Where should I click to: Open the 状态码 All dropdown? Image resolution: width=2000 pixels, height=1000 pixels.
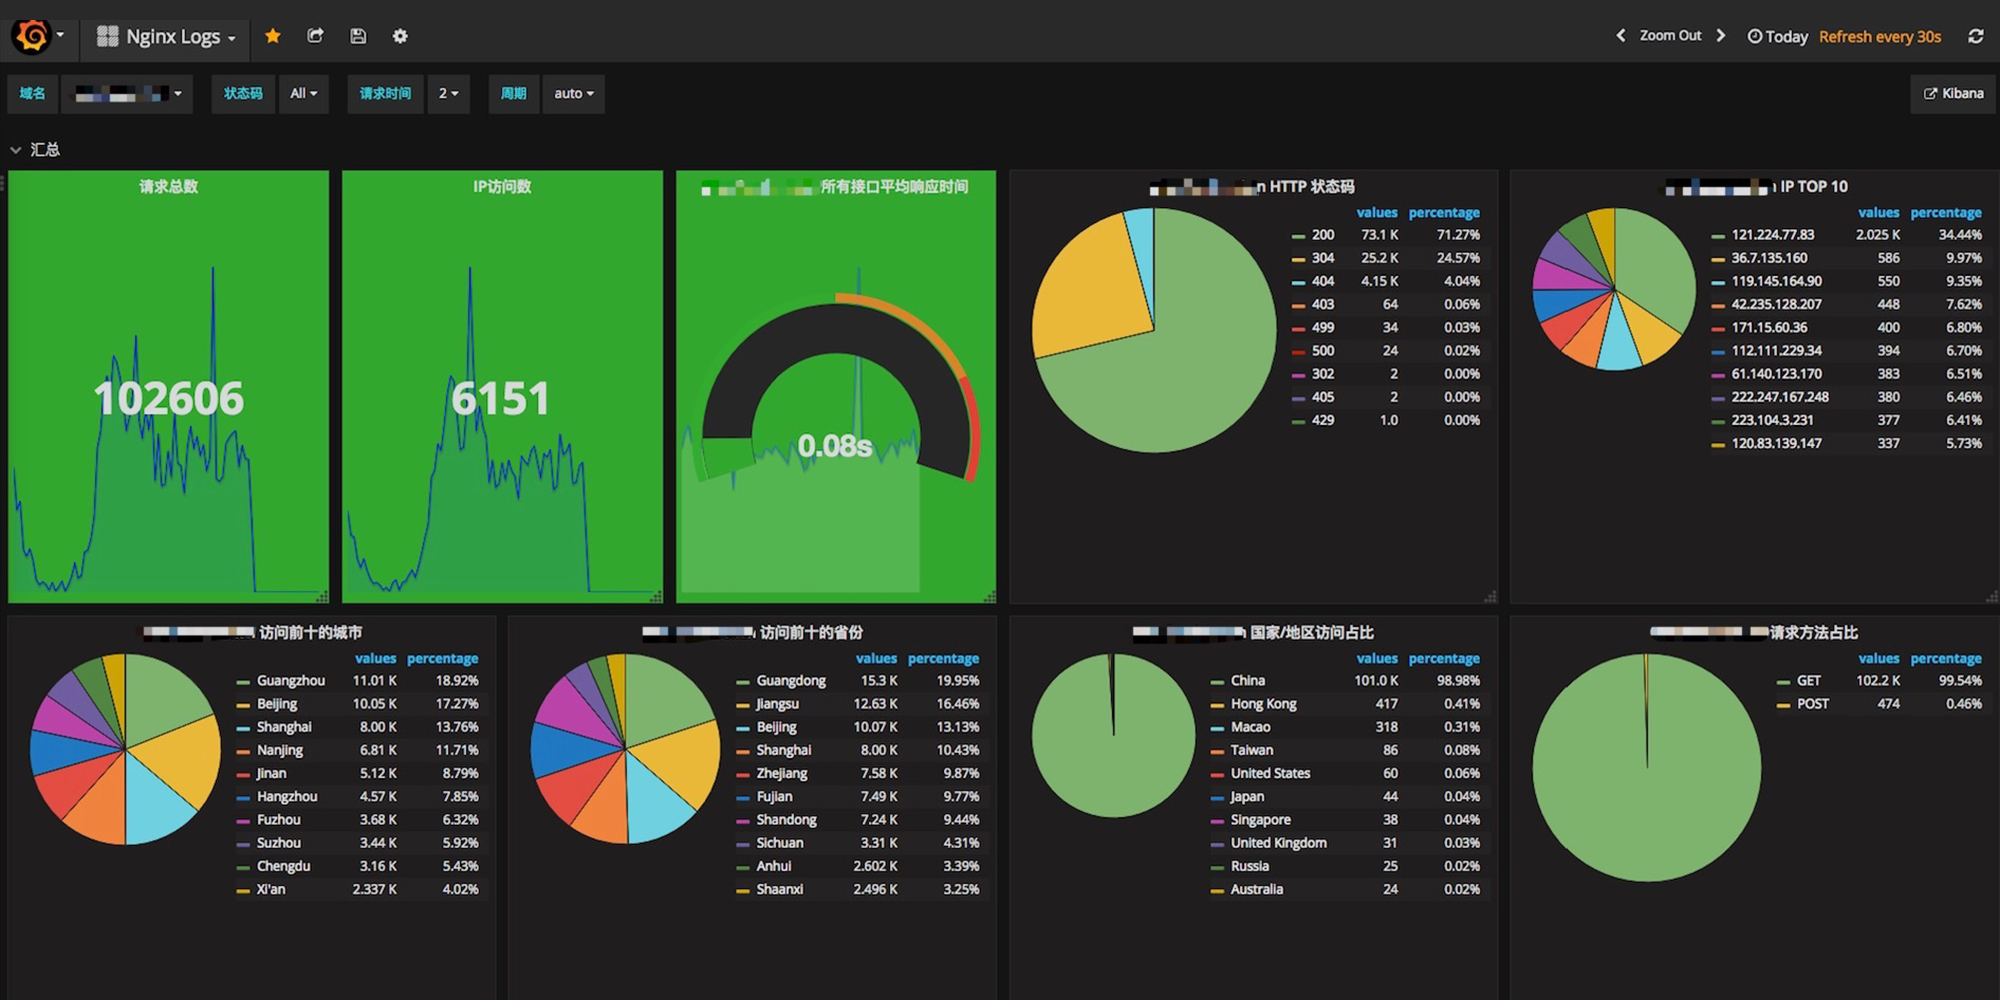click(x=303, y=94)
